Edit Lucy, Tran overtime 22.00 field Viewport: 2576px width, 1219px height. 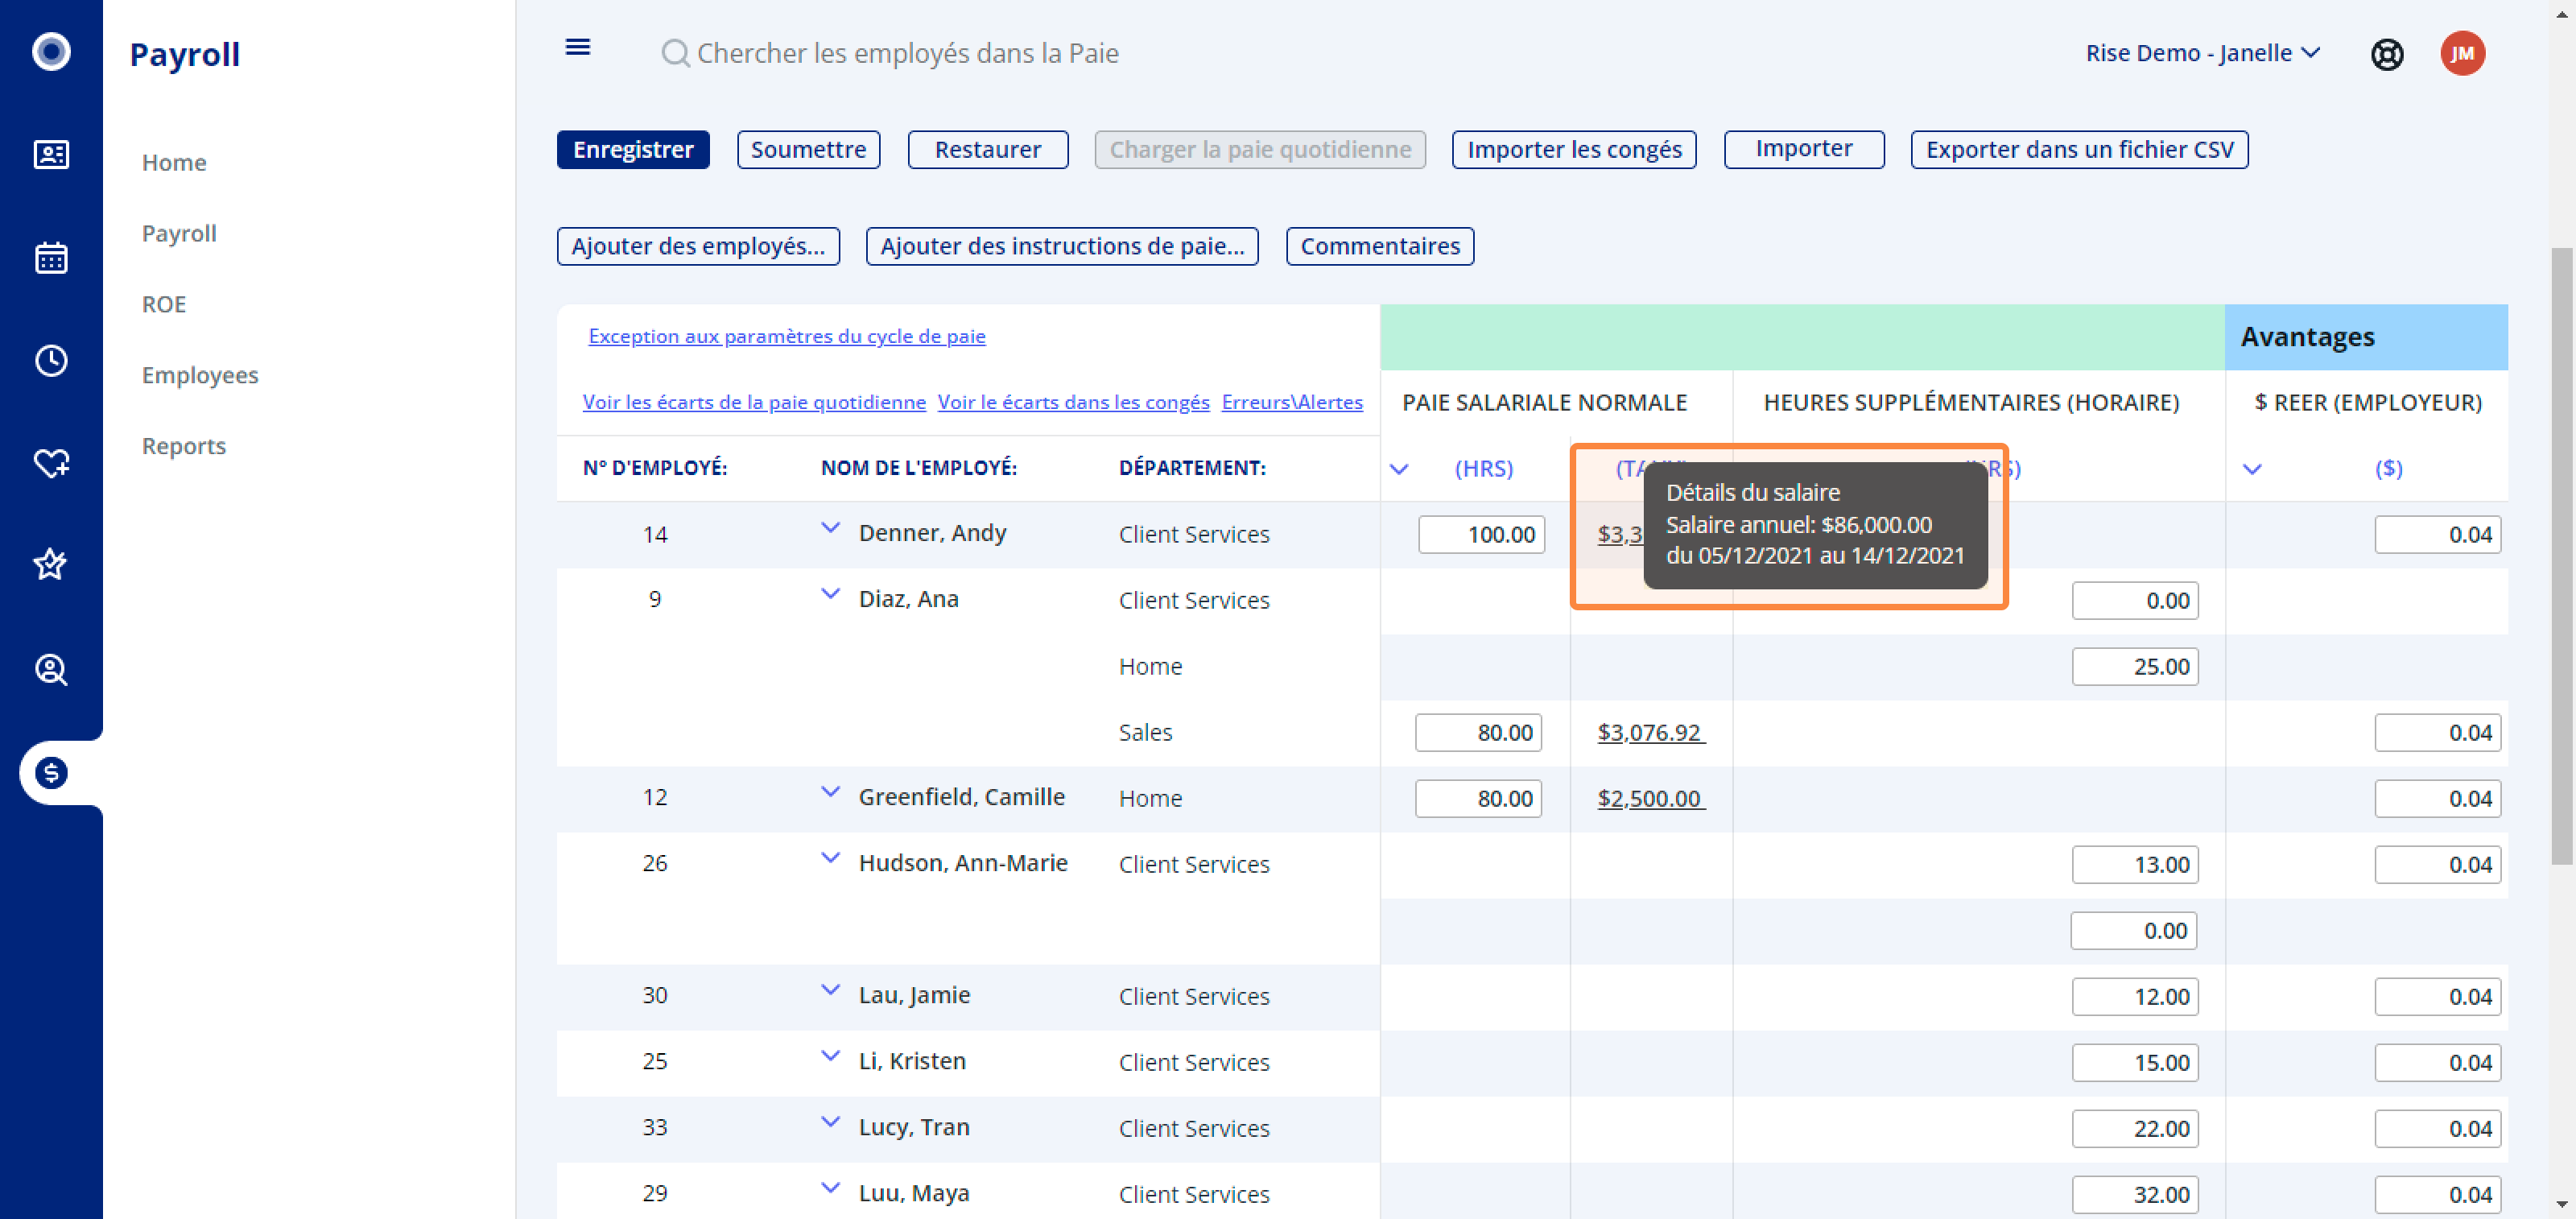2135,1128
